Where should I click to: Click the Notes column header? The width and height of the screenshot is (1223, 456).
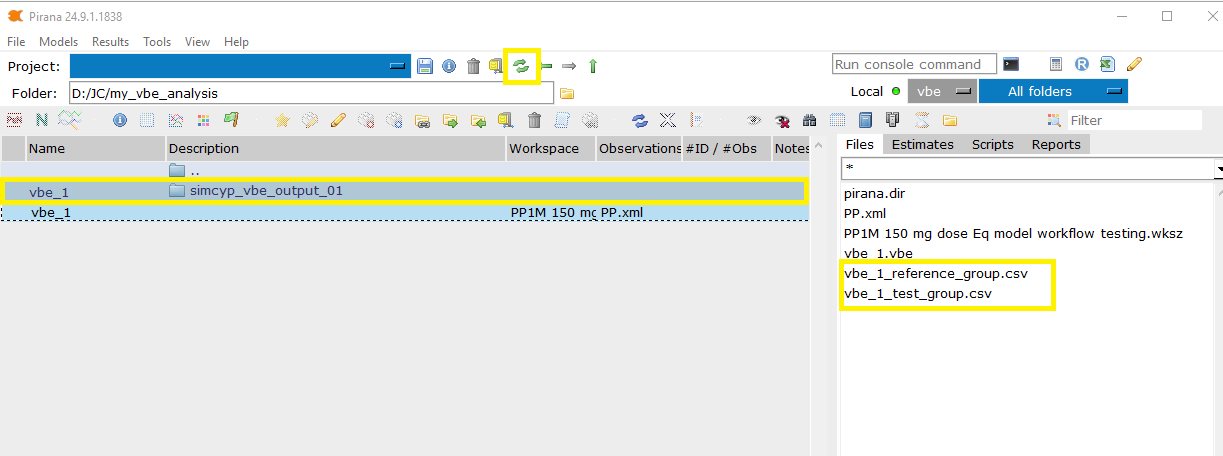coord(791,148)
